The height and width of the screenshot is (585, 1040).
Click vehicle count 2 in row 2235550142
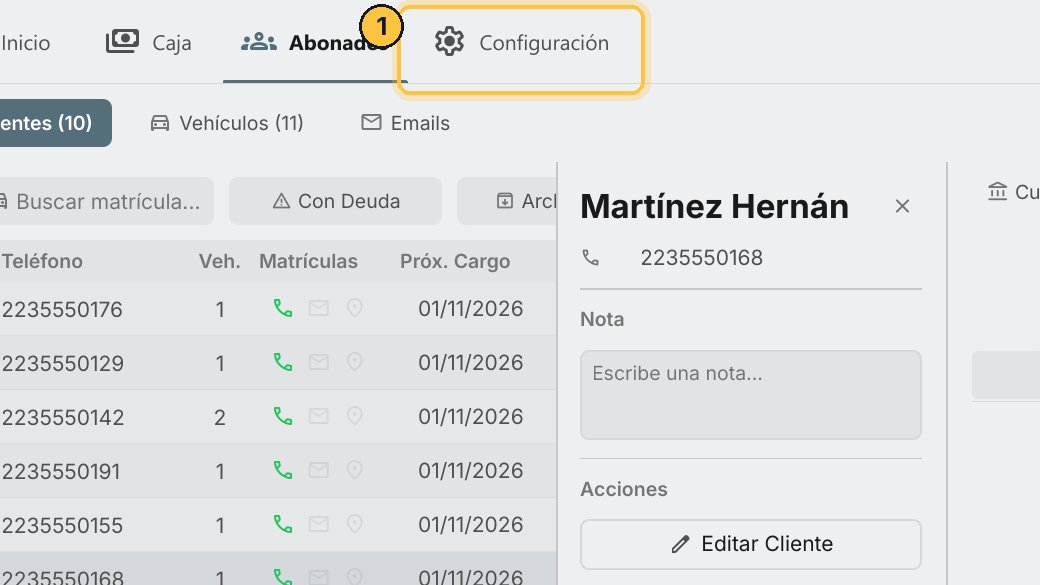click(x=220, y=418)
